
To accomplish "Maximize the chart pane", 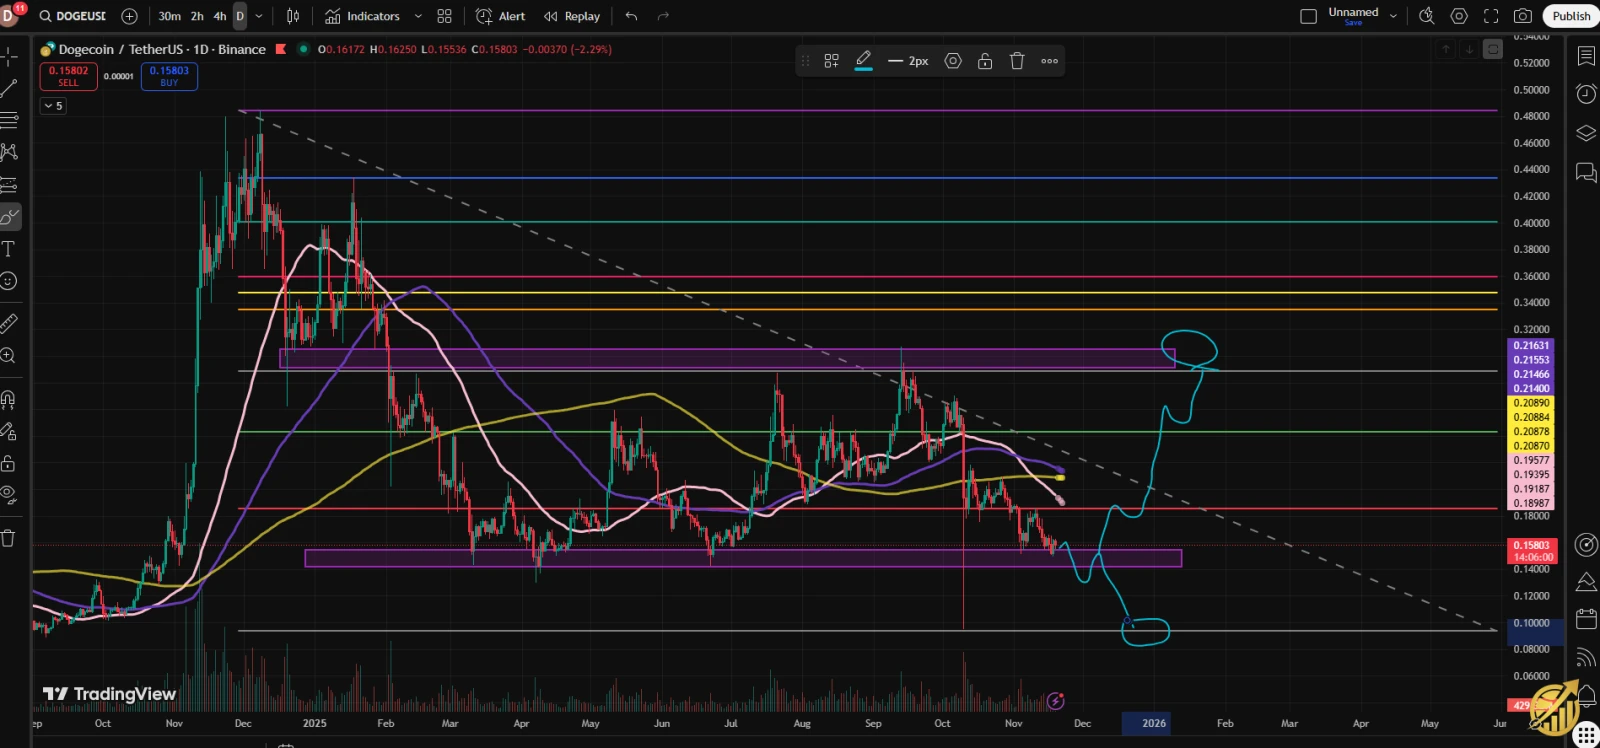I will 1493,49.
